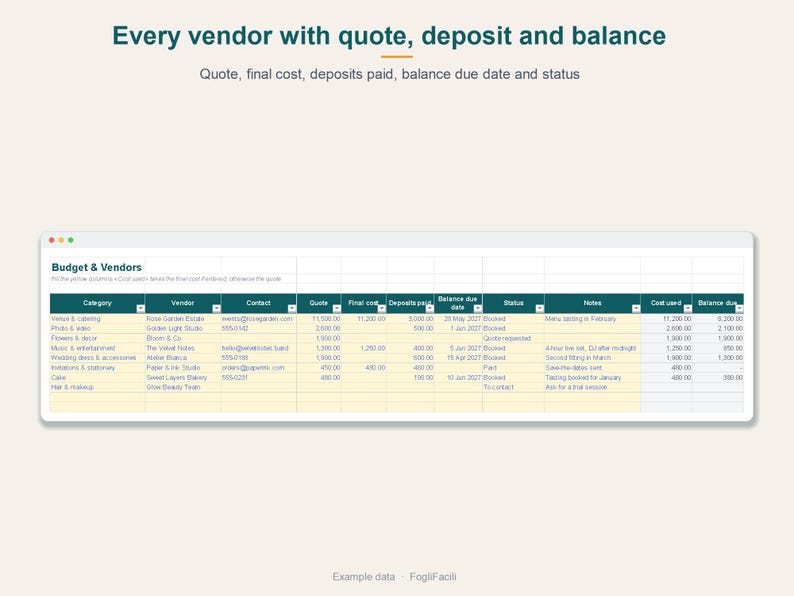Select the 'Flowers & decor' category cell
This screenshot has height=596, width=794.
[97, 338]
